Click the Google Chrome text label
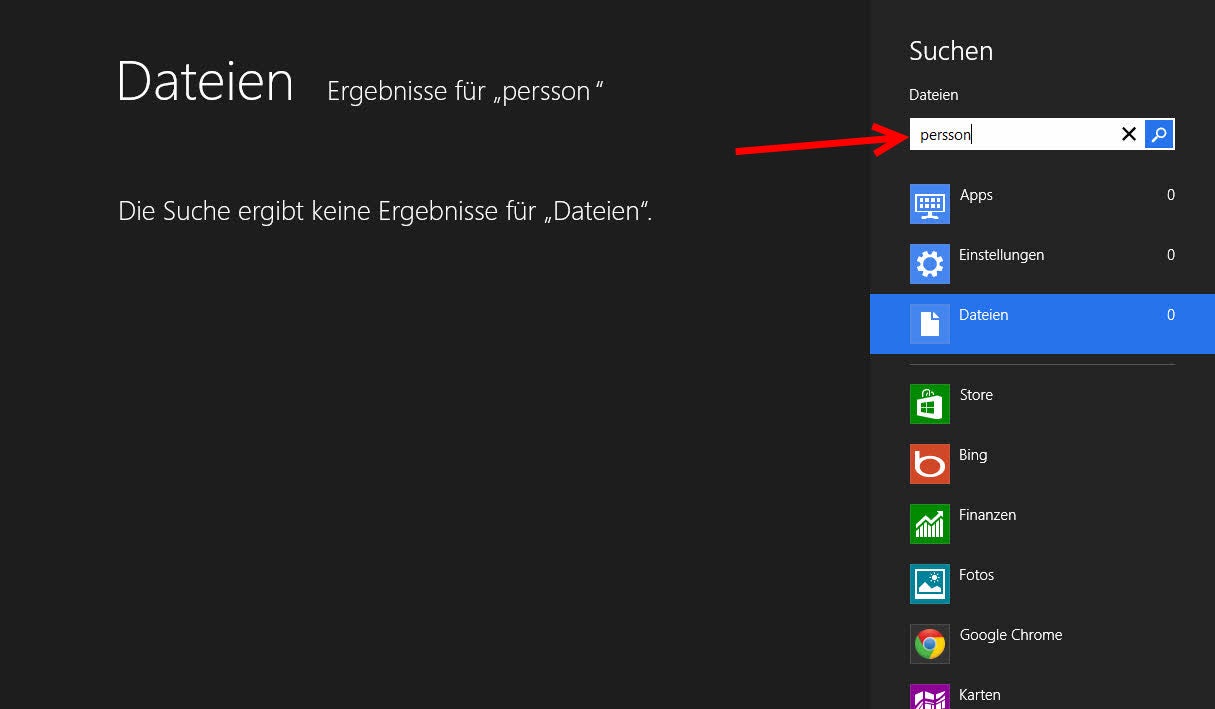The height and width of the screenshot is (709, 1215). (x=1010, y=635)
